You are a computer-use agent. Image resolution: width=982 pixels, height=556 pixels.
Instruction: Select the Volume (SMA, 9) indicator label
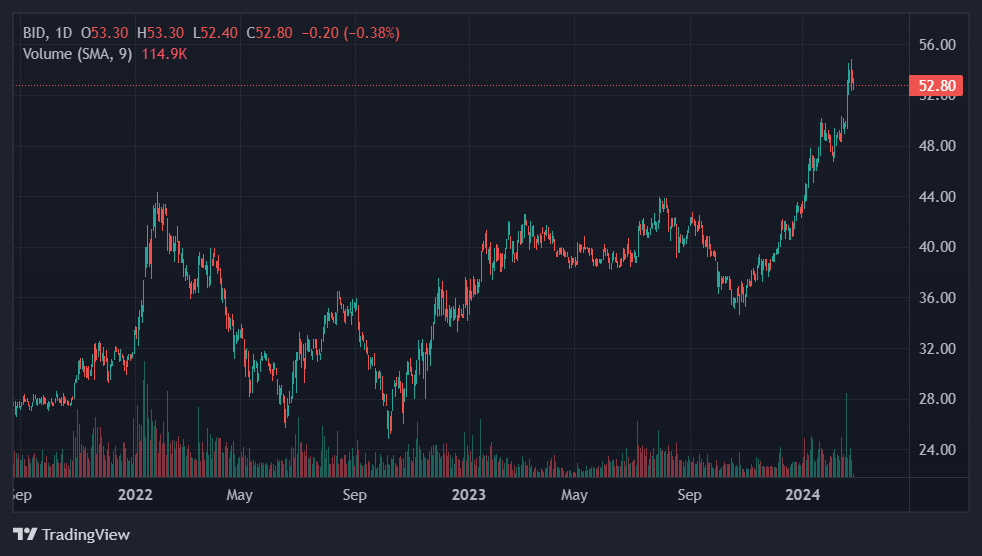click(x=77, y=54)
